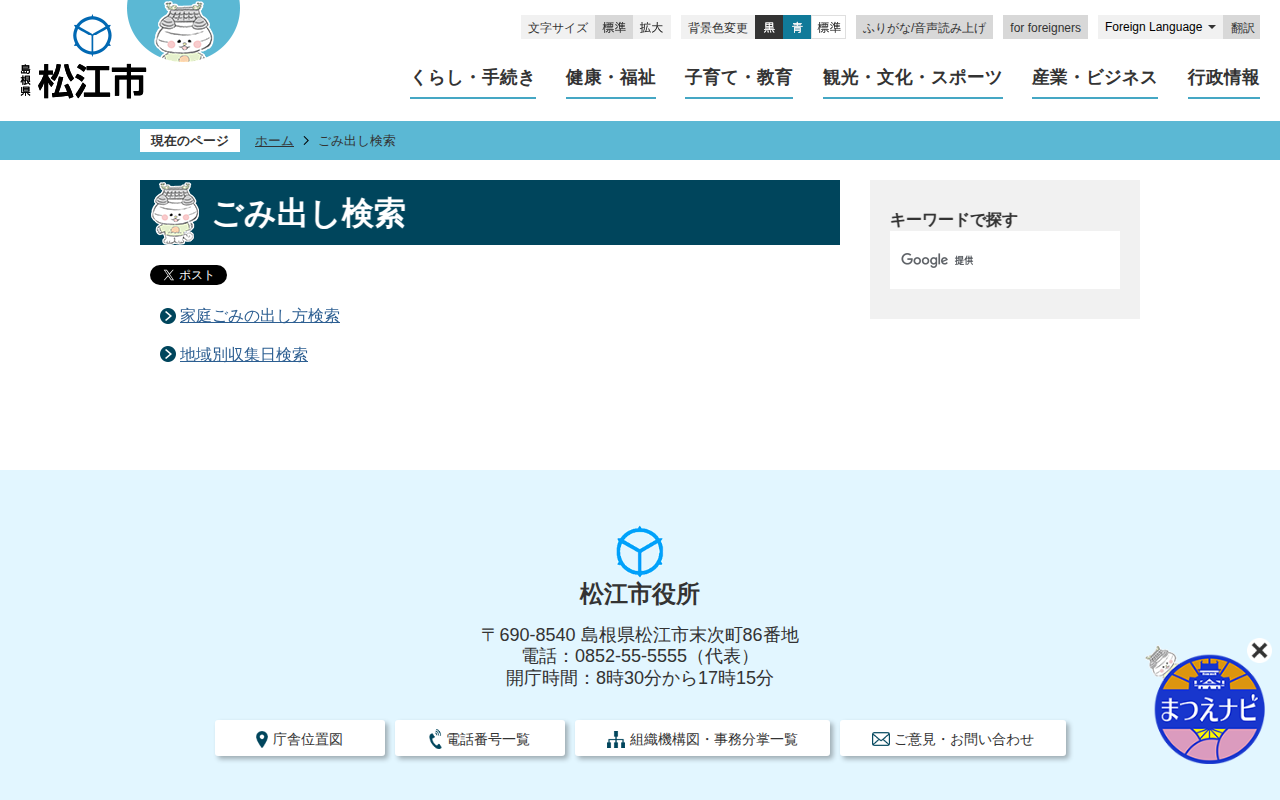
Task: Set text size to 拡大
Action: (x=651, y=27)
